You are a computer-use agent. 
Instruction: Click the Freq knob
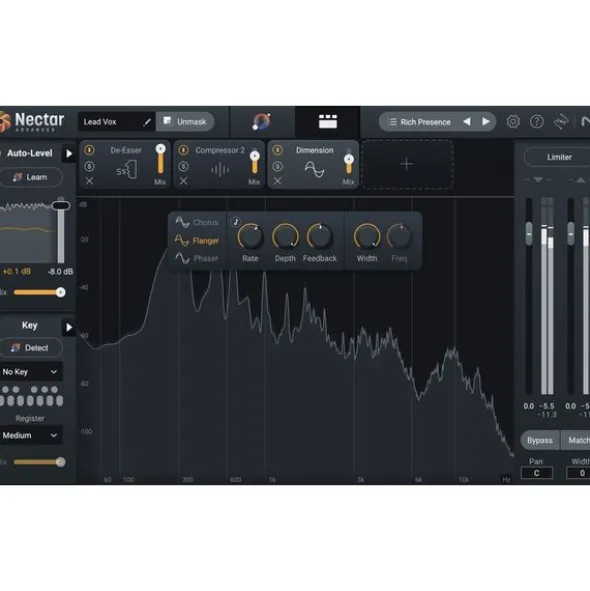(399, 237)
